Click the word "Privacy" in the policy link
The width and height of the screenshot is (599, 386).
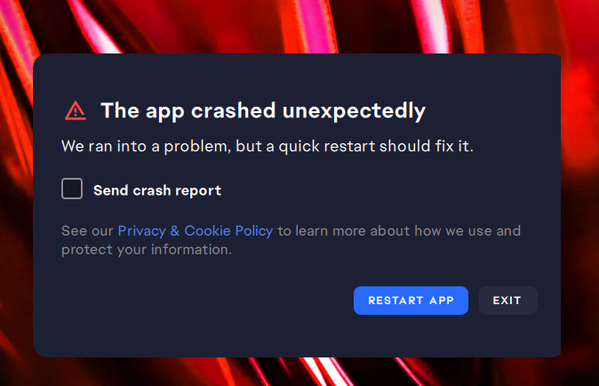(x=142, y=231)
